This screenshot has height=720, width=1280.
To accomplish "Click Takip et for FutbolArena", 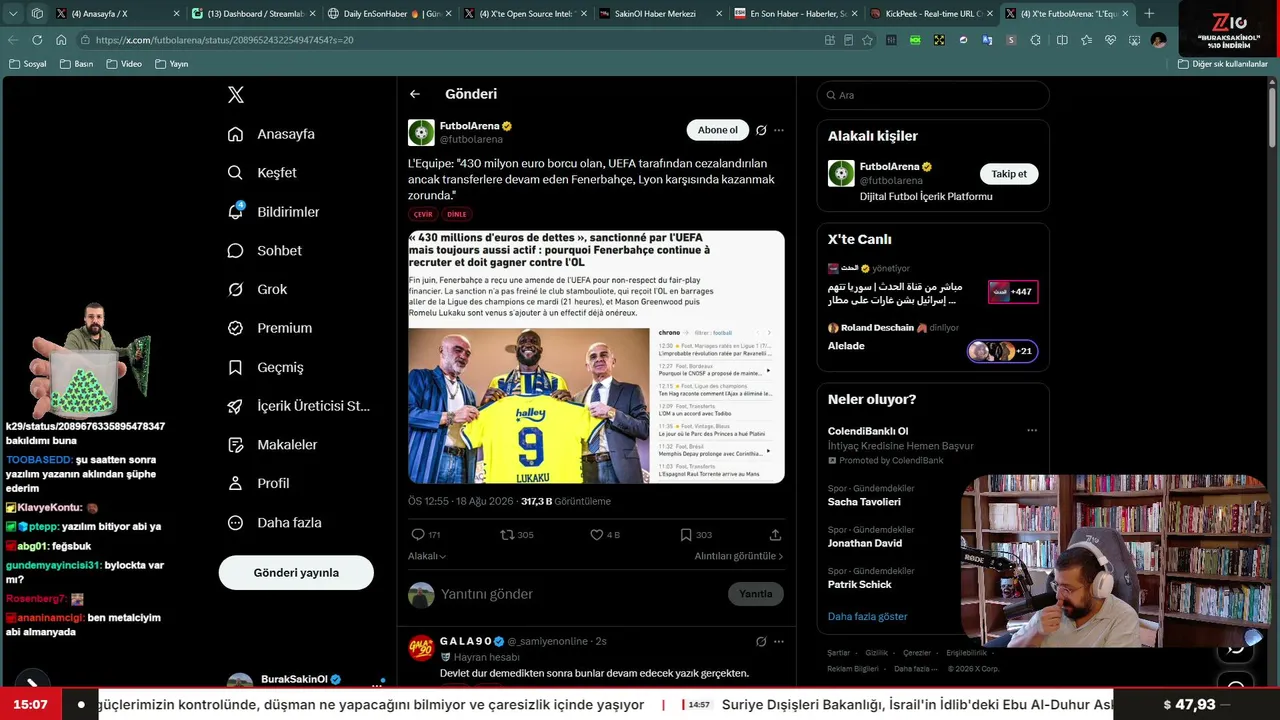I will 1009,174.
